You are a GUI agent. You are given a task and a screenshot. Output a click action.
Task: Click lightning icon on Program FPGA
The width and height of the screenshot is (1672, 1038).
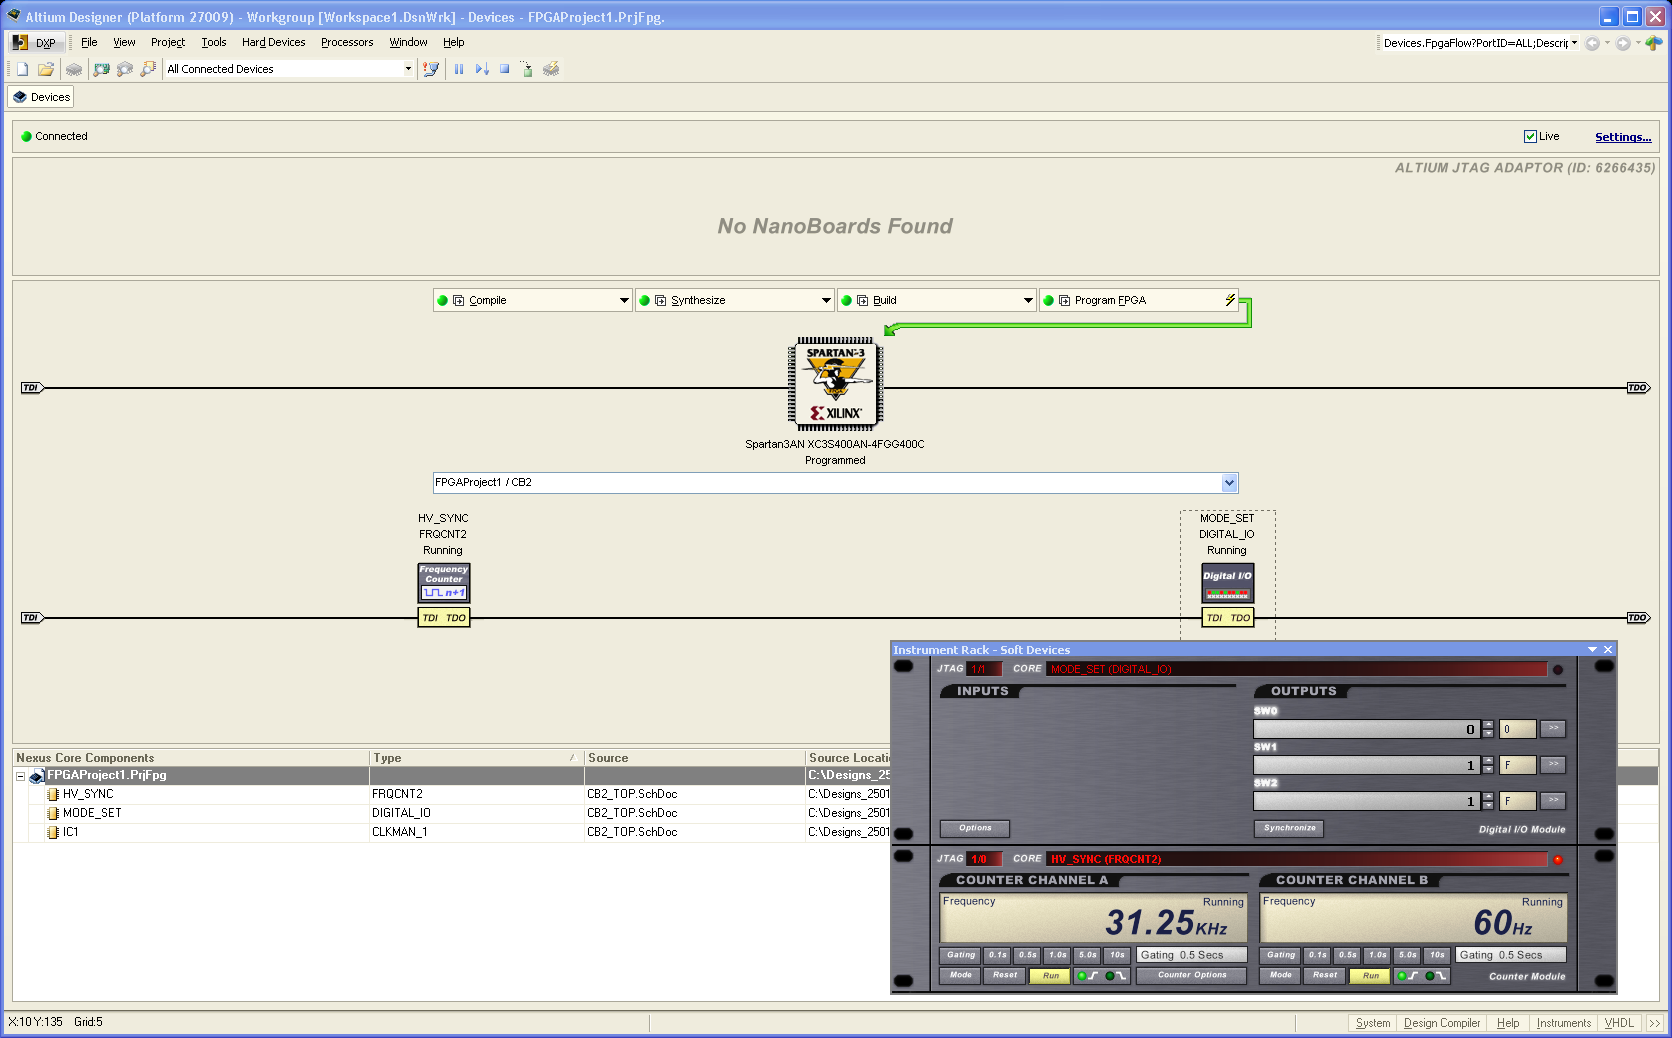tap(1230, 300)
